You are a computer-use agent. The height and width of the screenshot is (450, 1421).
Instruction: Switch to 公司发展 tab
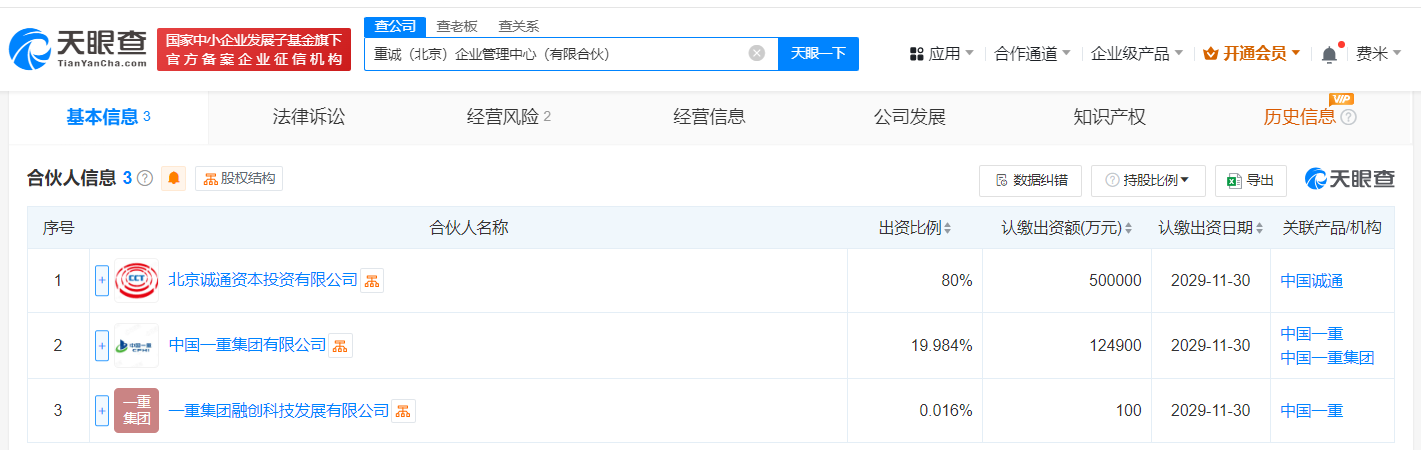909,117
